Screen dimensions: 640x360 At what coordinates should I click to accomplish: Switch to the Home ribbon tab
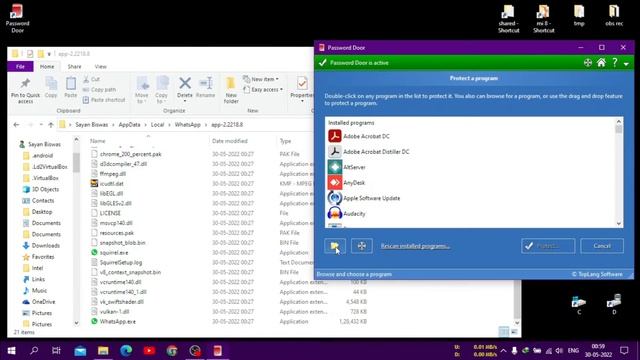(x=47, y=66)
